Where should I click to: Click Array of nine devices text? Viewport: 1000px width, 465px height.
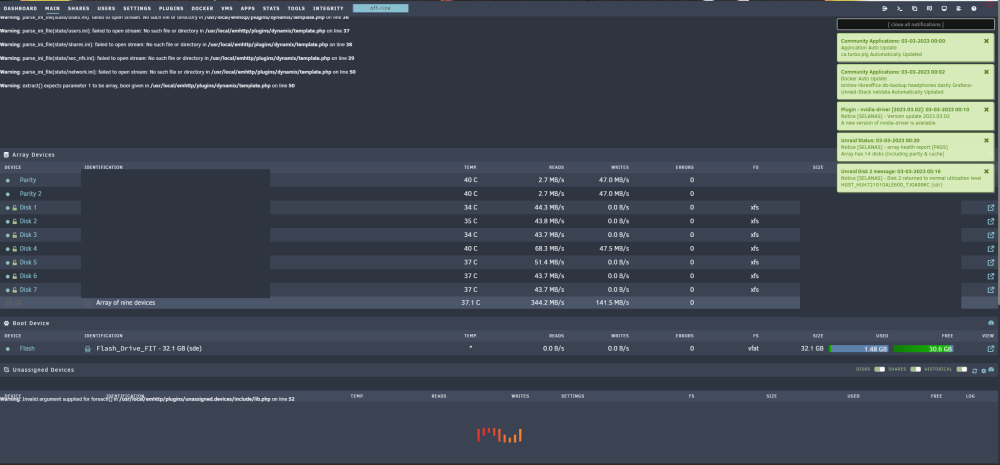tap(126, 303)
